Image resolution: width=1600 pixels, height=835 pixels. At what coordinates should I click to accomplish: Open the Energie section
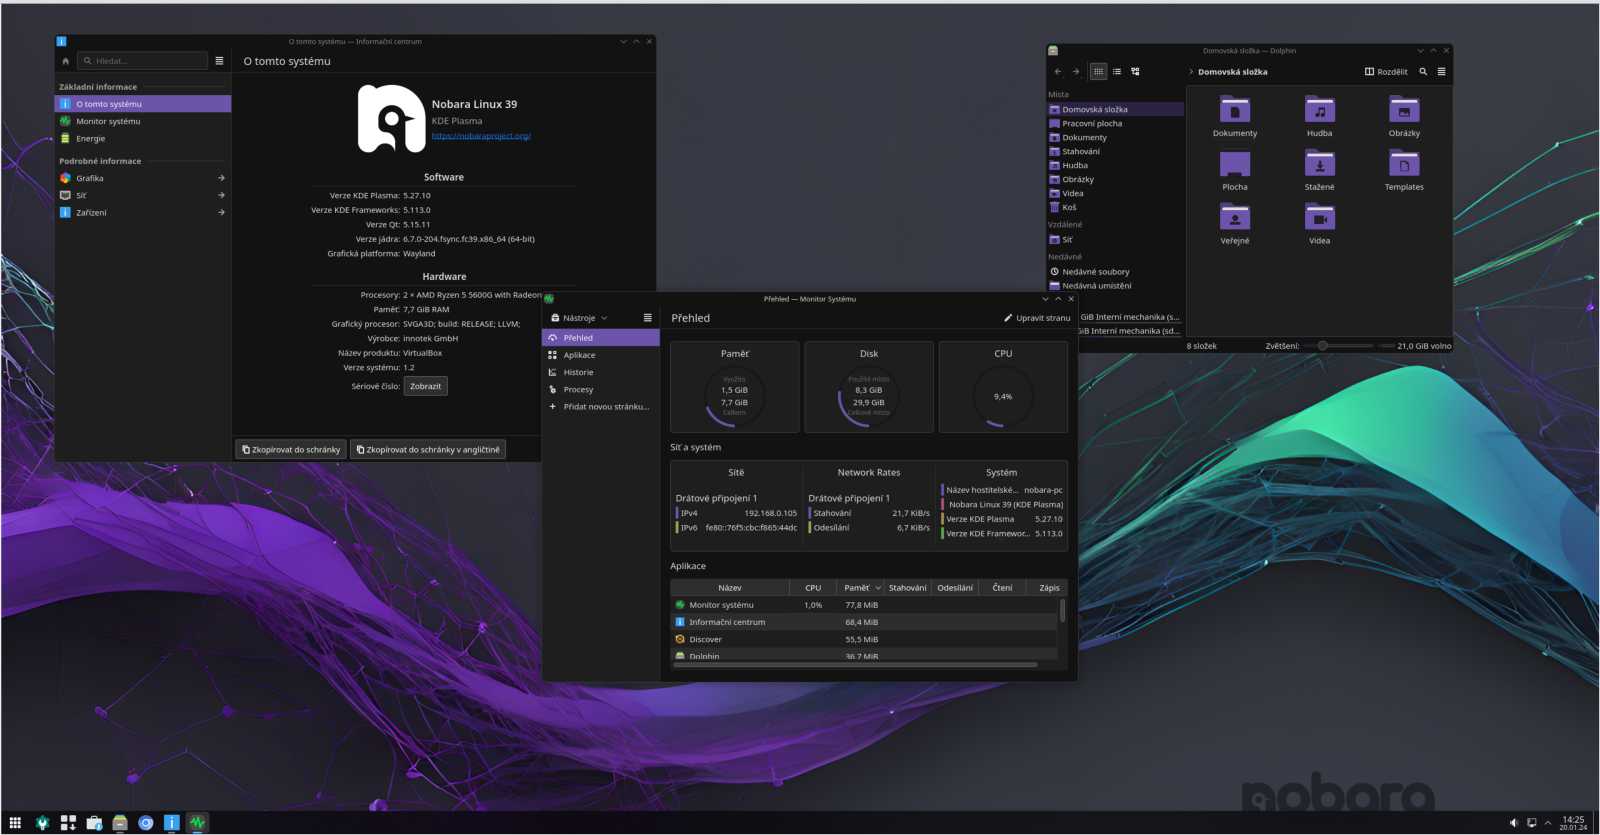(143, 139)
